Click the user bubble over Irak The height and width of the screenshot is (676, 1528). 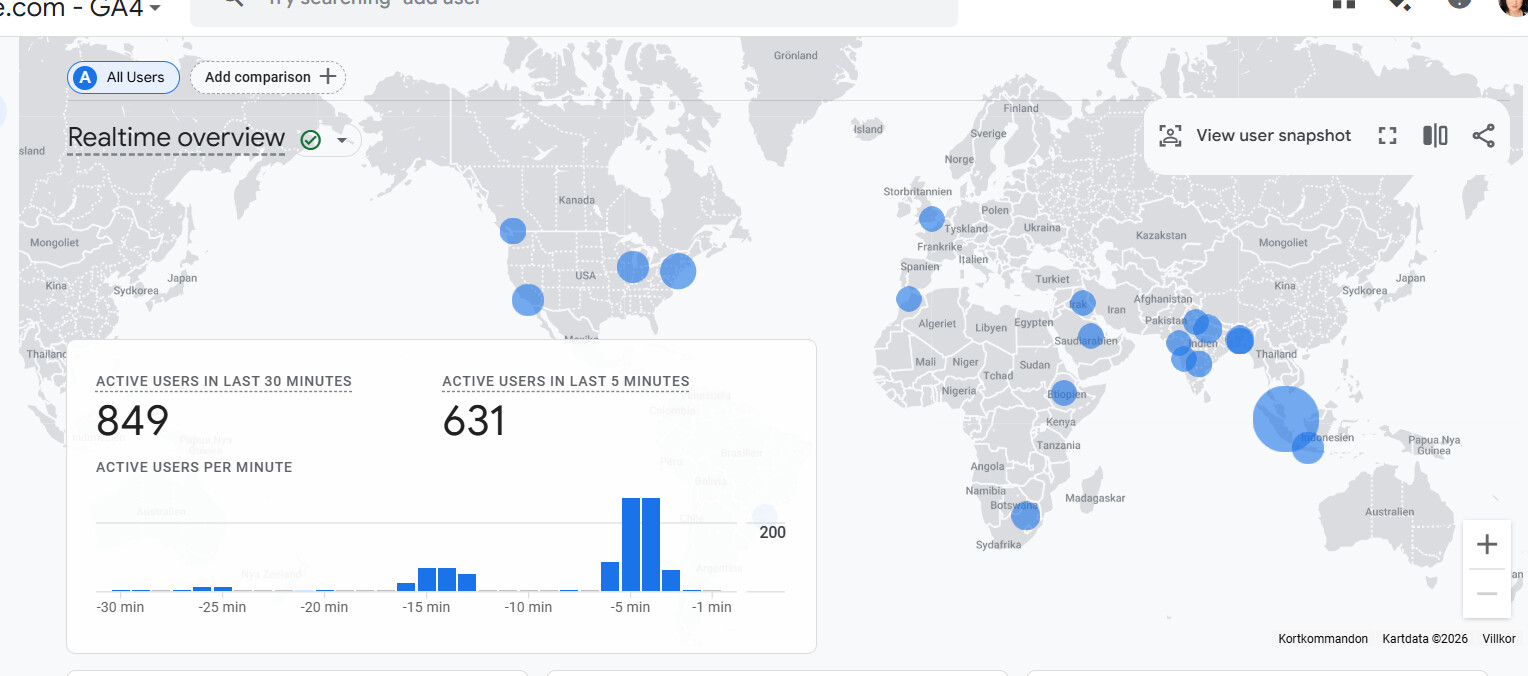pos(1082,303)
